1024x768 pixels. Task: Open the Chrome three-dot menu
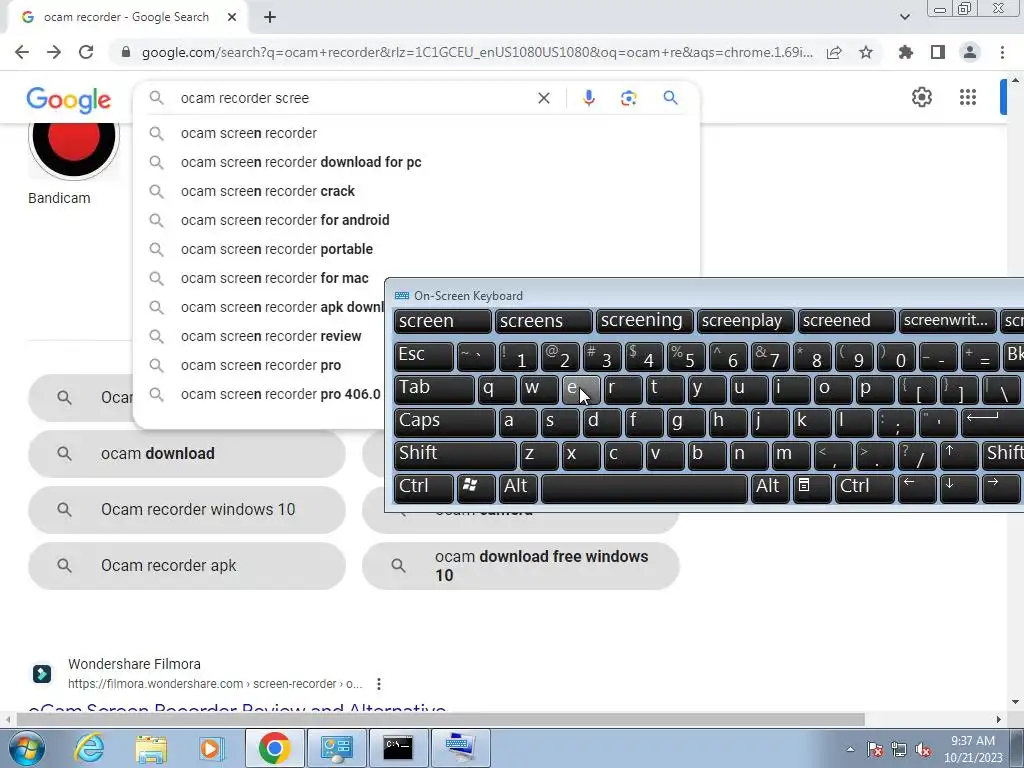1002,52
